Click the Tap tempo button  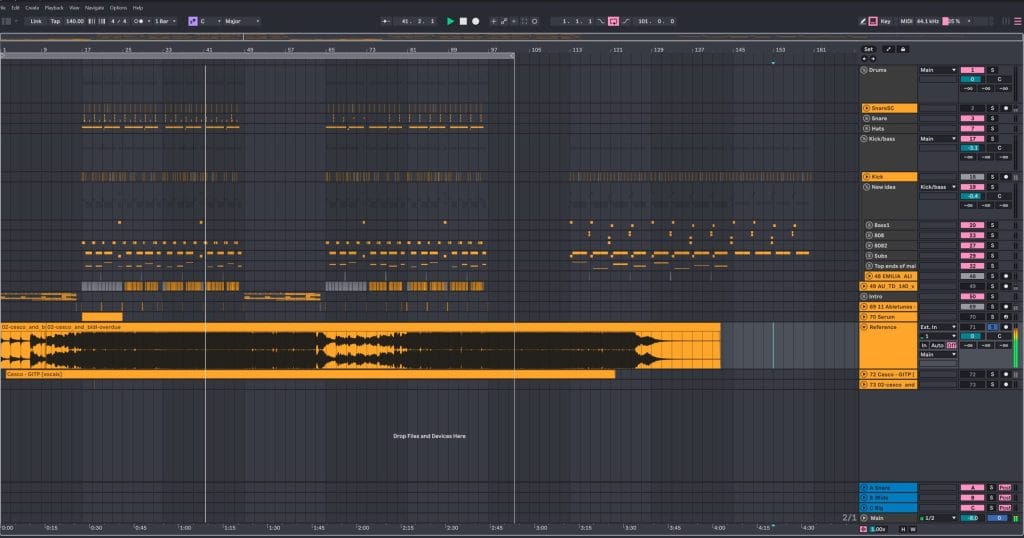55,20
